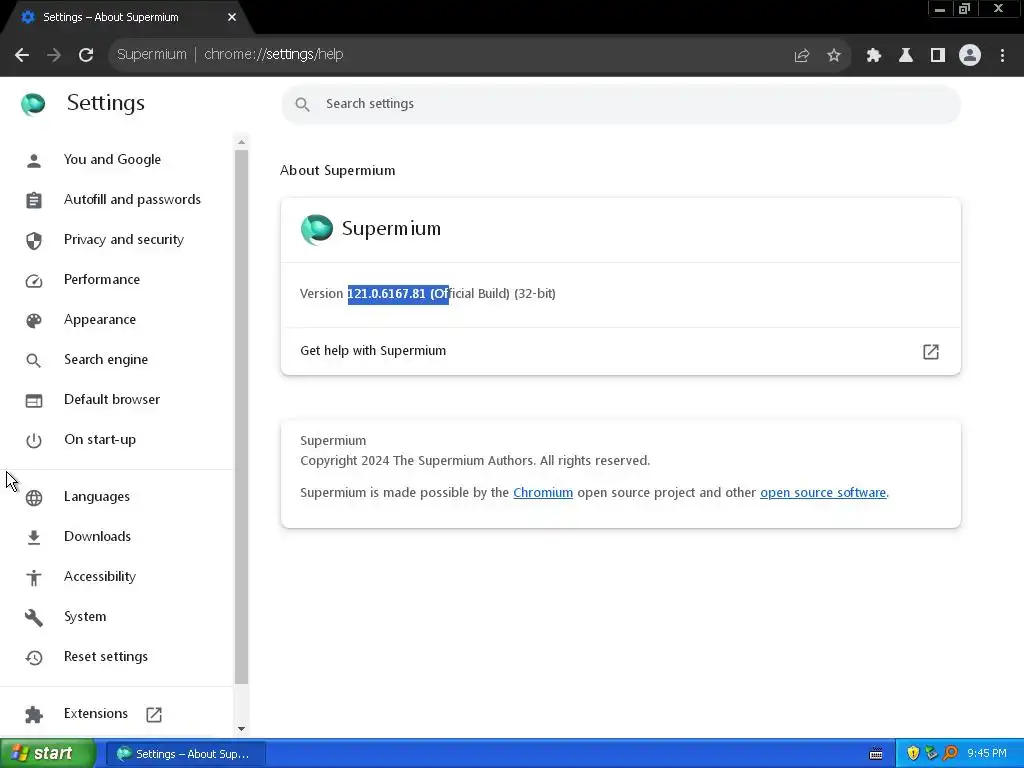The width and height of the screenshot is (1024, 768).
Task: Open Reset settings section
Action: pos(106,656)
